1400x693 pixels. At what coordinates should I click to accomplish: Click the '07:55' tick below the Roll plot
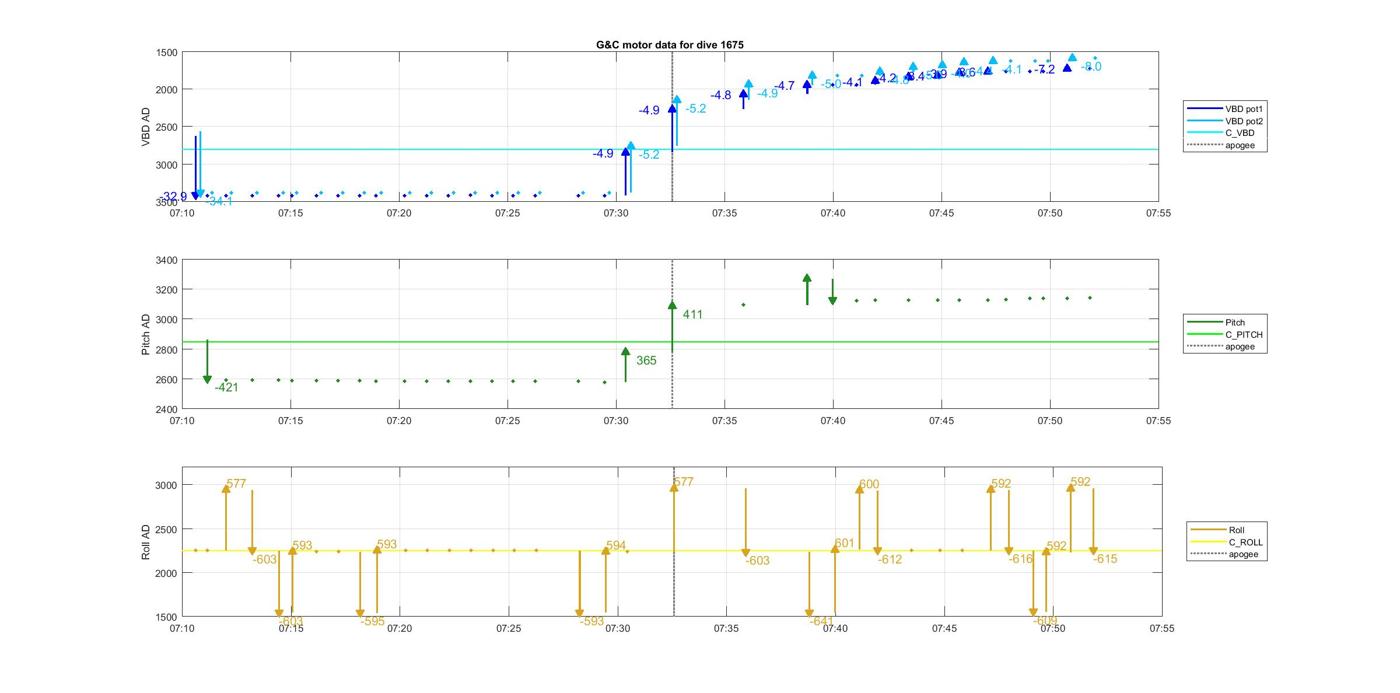point(1161,628)
